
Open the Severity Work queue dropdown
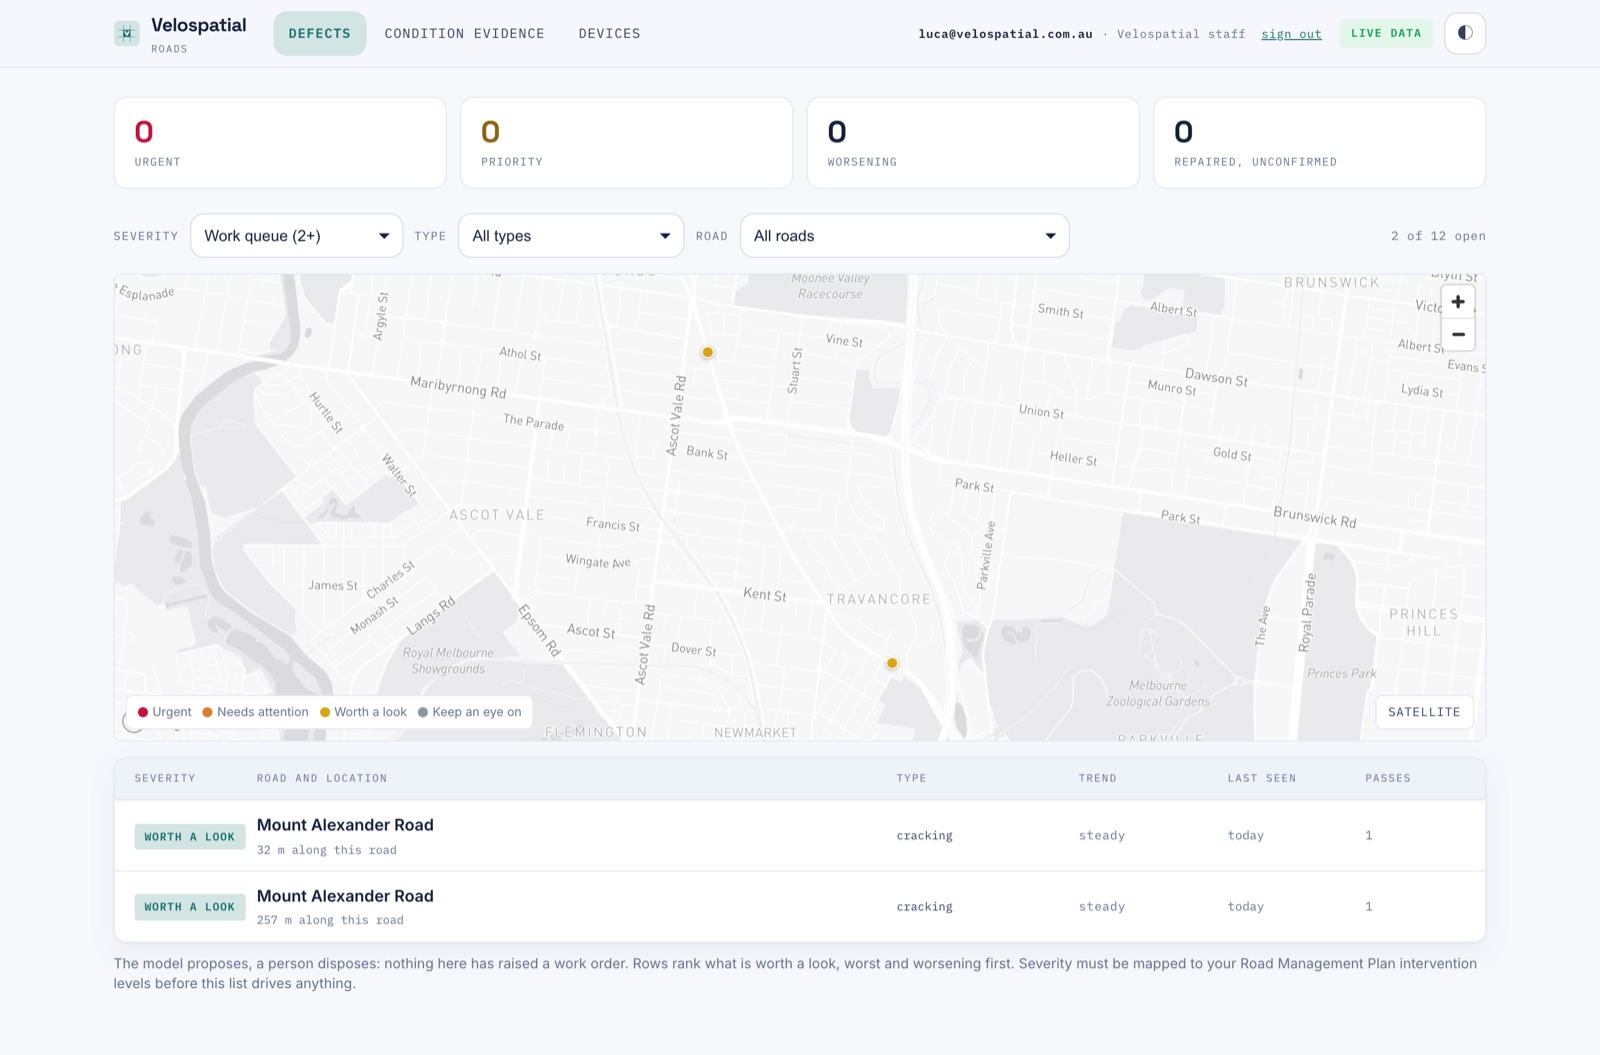297,236
